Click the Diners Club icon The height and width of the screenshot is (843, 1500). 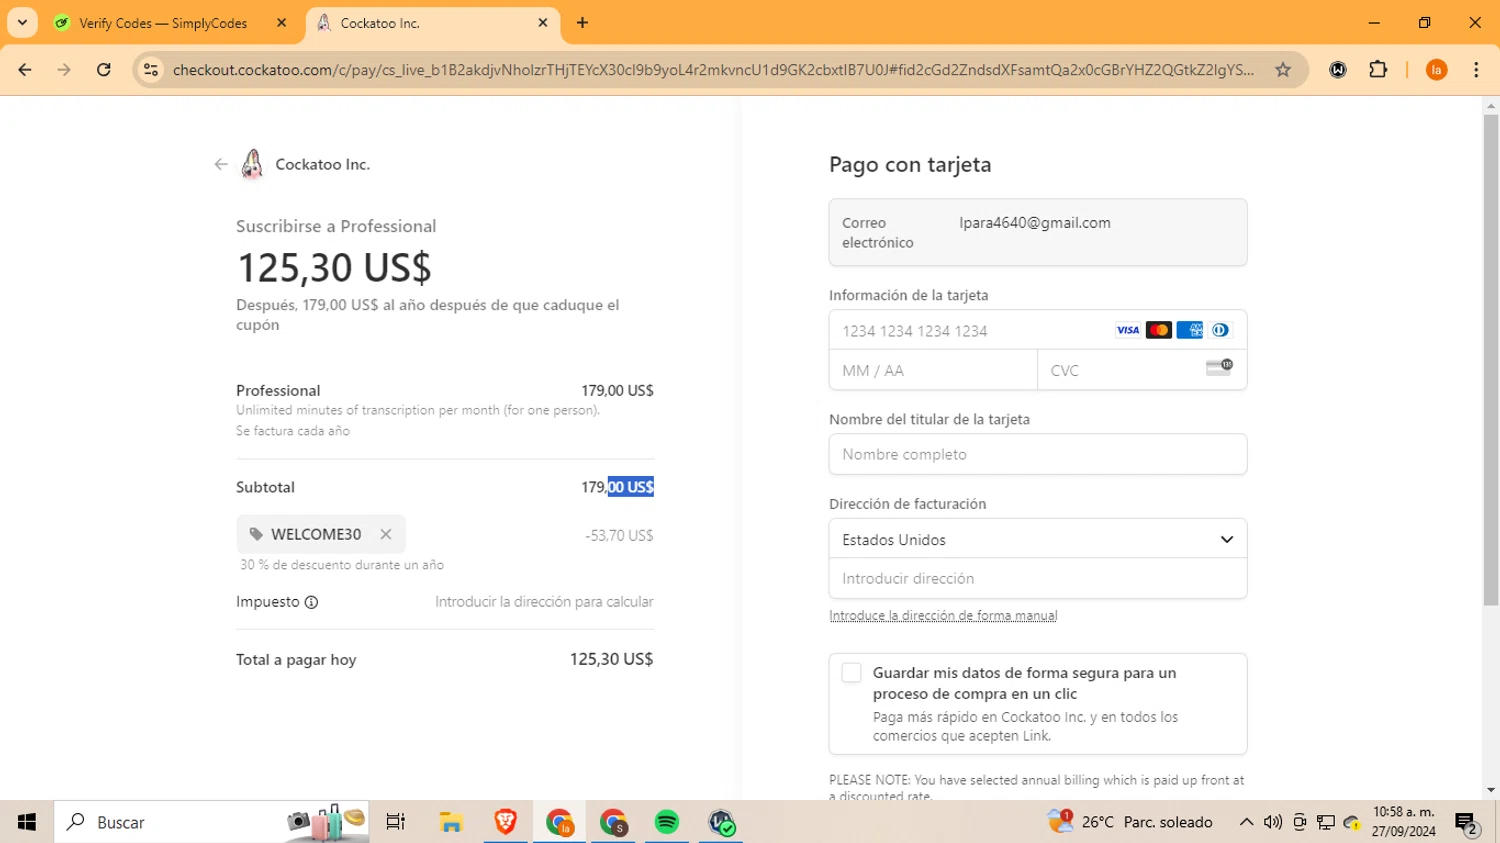point(1220,330)
